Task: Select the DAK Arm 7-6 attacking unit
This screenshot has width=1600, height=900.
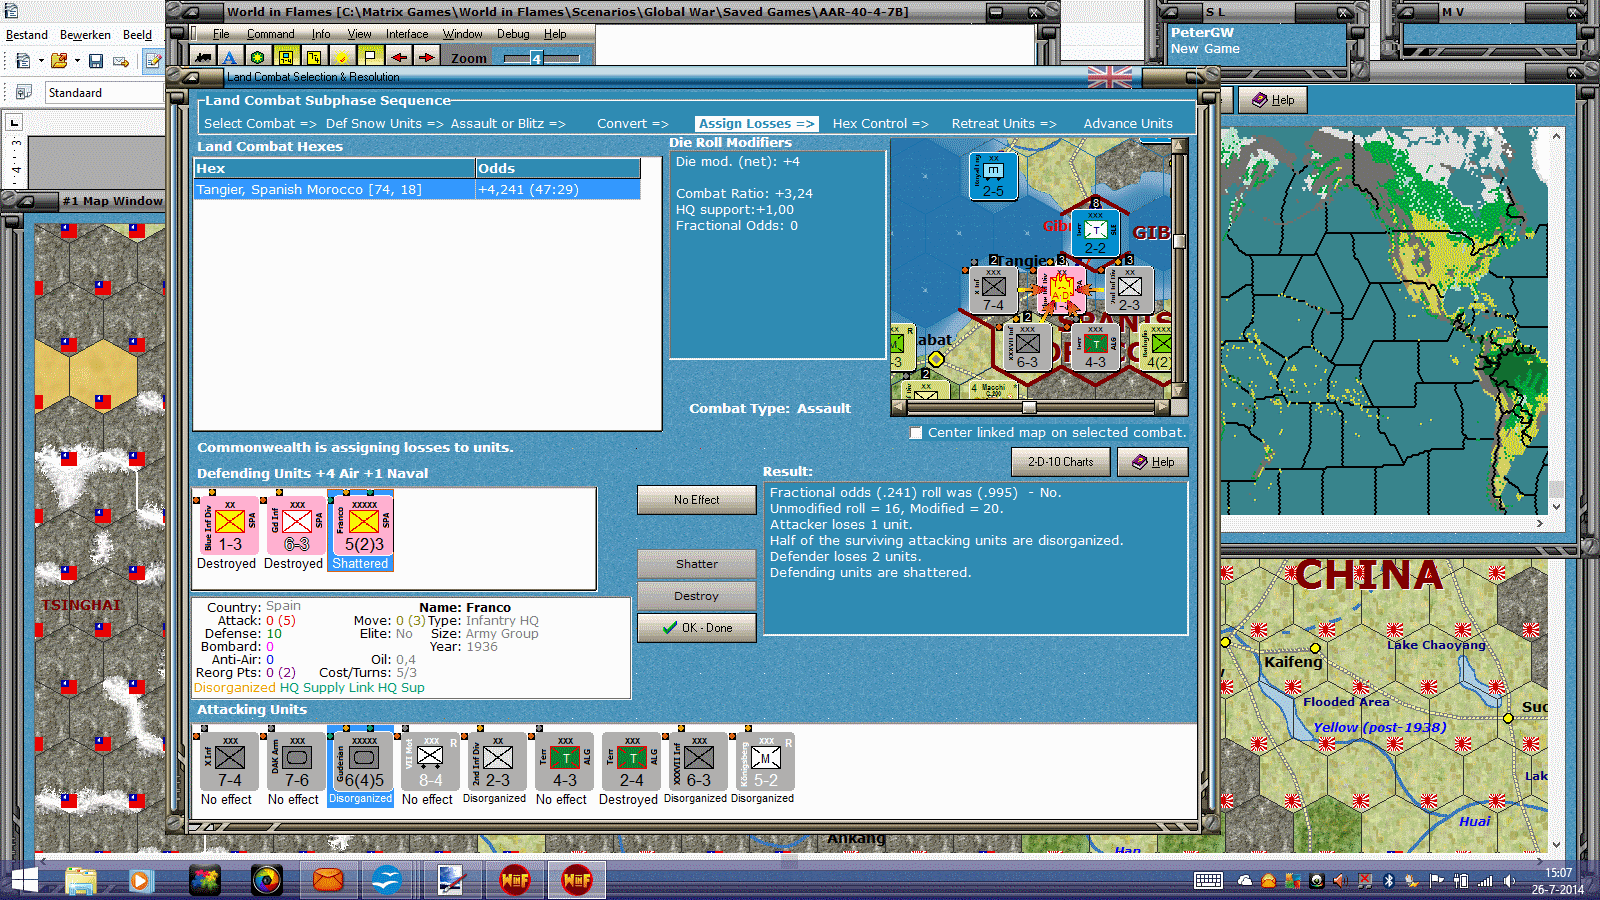Action: [x=294, y=766]
